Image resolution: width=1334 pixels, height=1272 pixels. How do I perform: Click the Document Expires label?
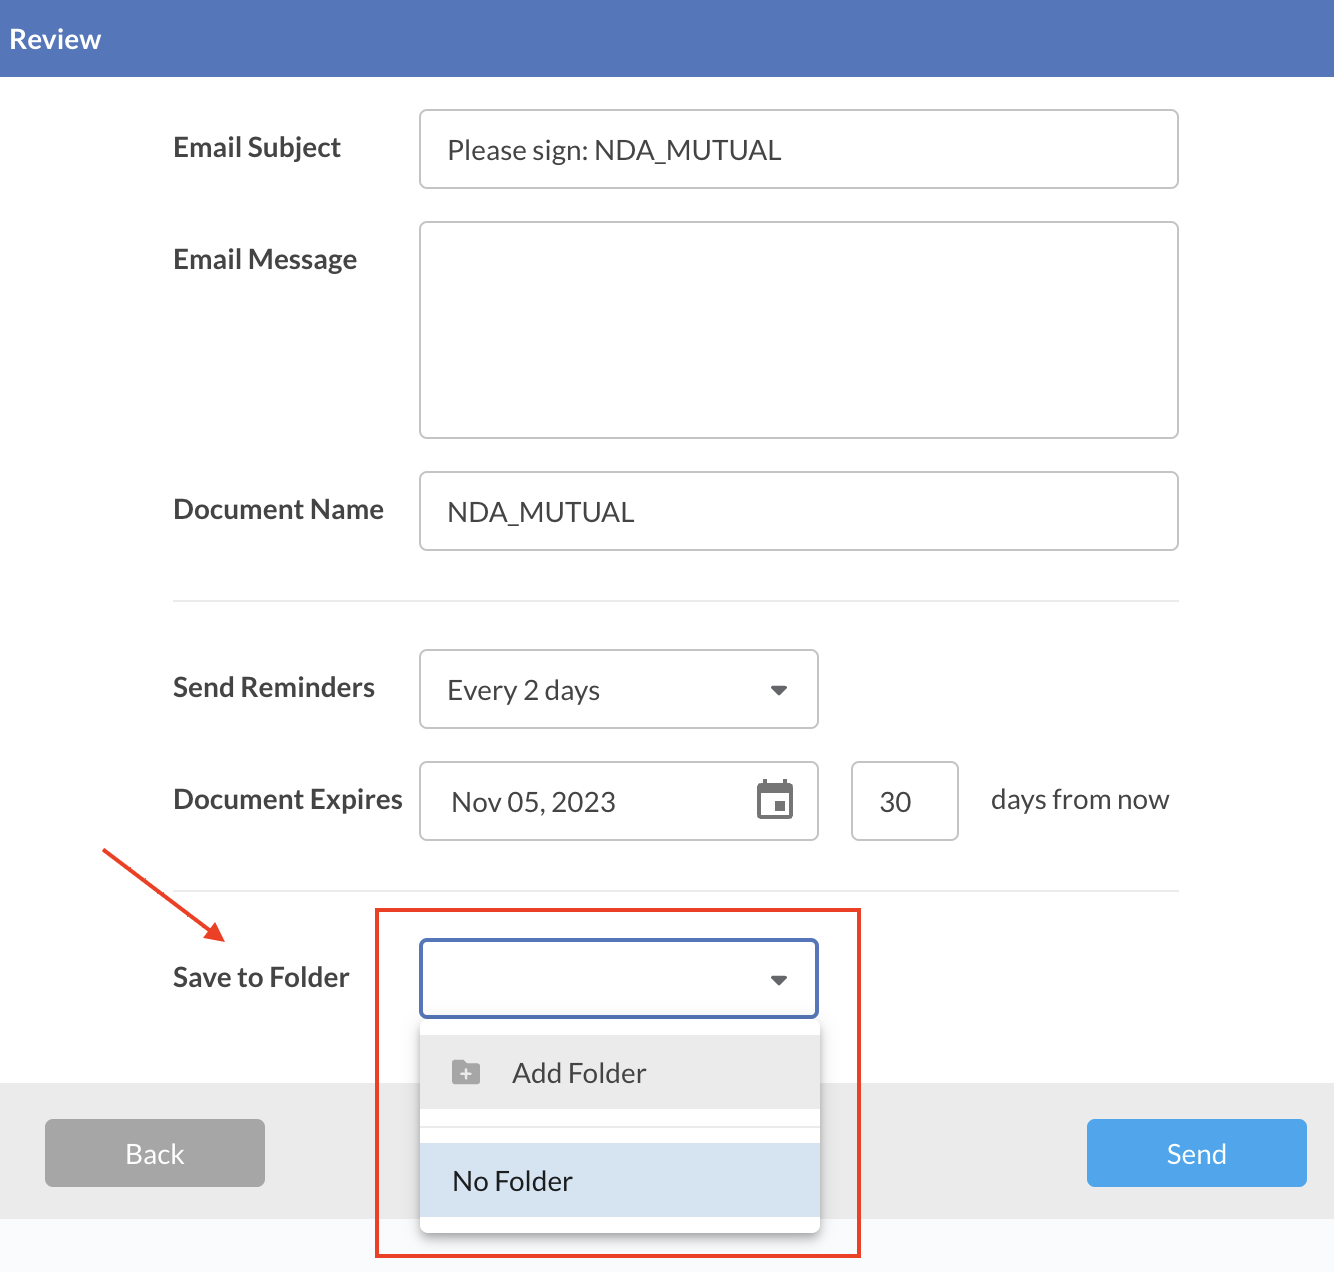pos(288,800)
